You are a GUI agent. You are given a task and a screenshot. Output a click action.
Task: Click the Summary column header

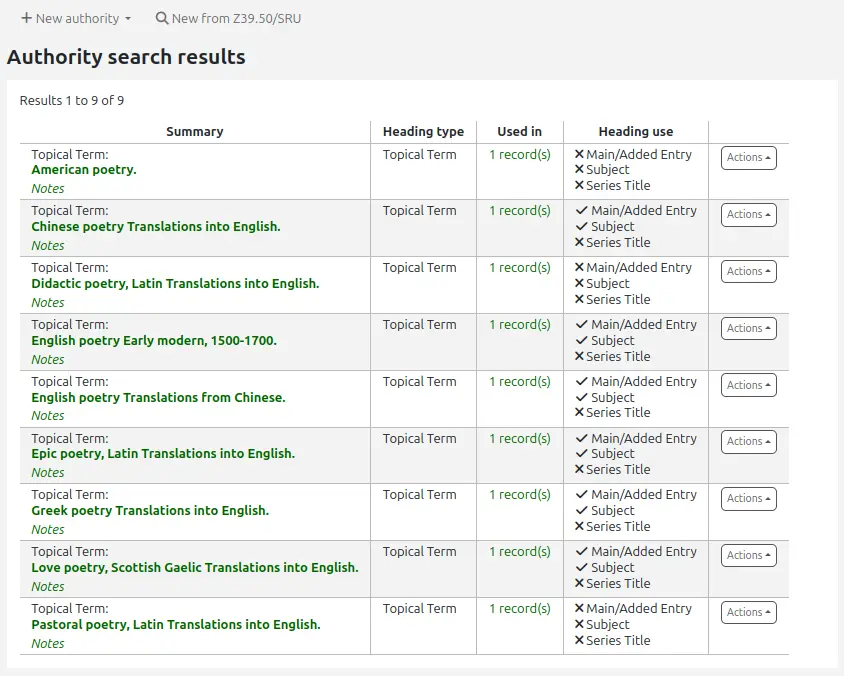point(195,132)
